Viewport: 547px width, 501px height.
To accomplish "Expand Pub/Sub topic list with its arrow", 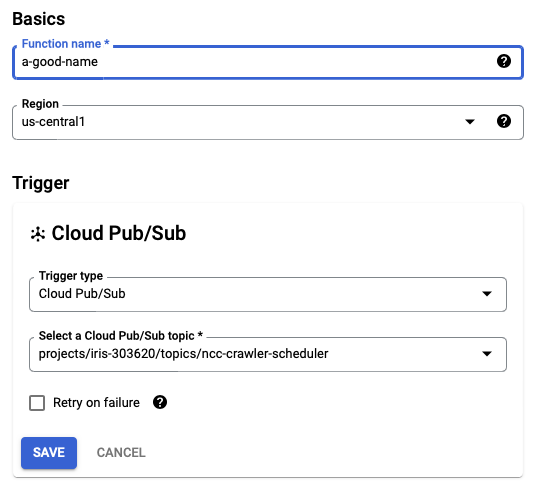I will (x=487, y=354).
